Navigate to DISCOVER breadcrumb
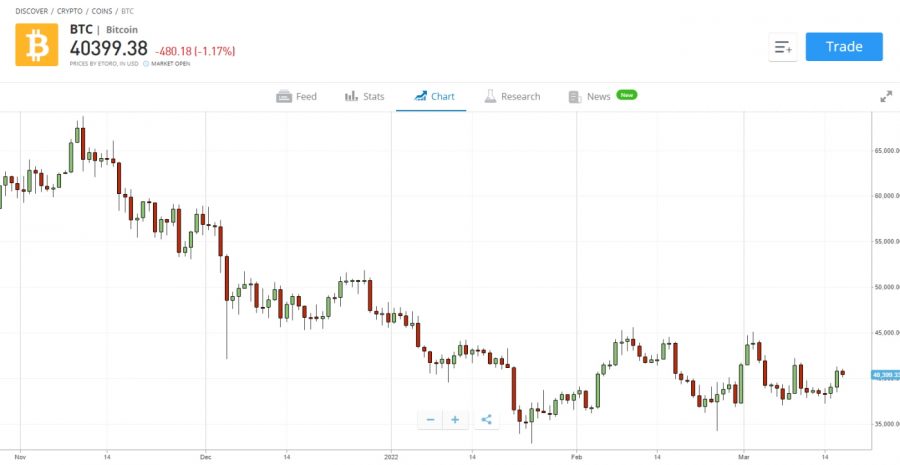 33,10
